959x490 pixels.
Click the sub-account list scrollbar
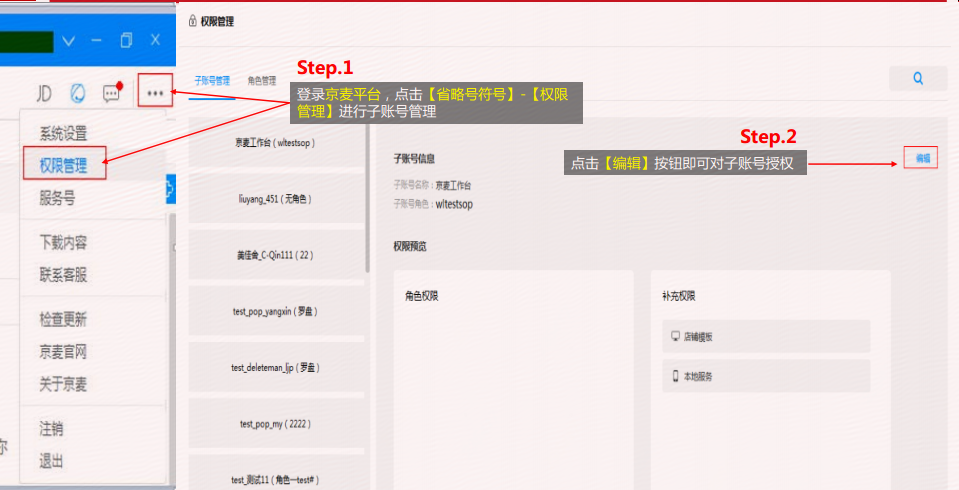point(368,196)
